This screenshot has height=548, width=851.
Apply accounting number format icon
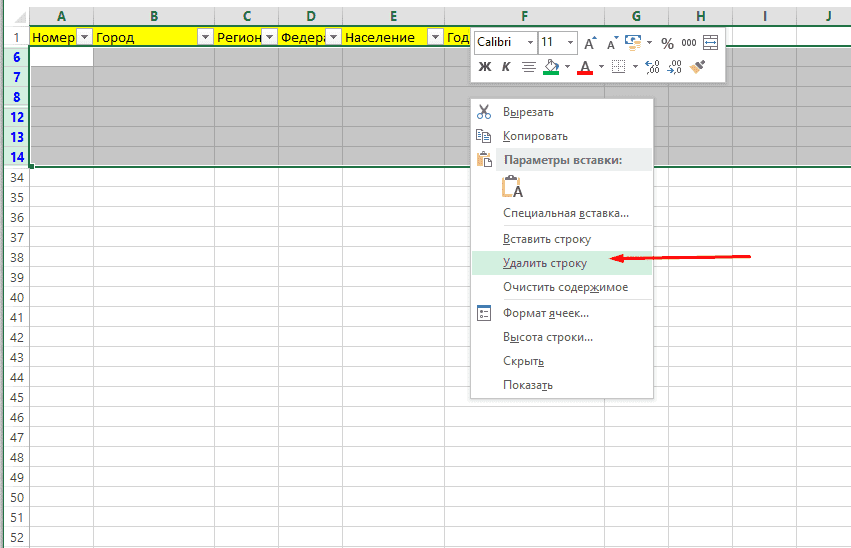[633, 42]
